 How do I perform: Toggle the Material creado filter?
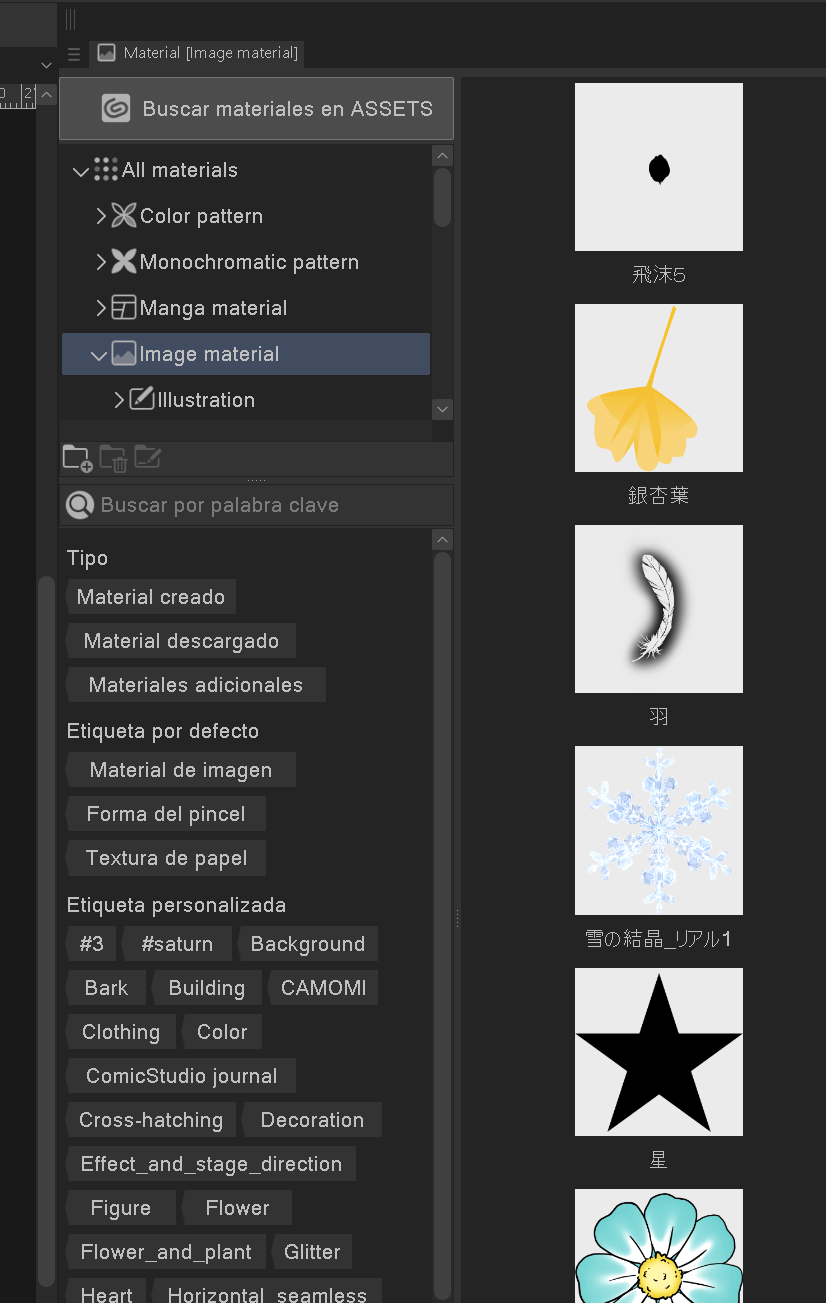coord(150,596)
